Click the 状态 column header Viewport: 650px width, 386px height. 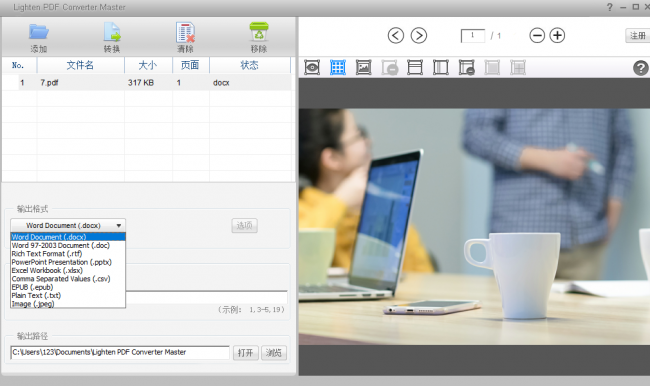click(x=250, y=65)
